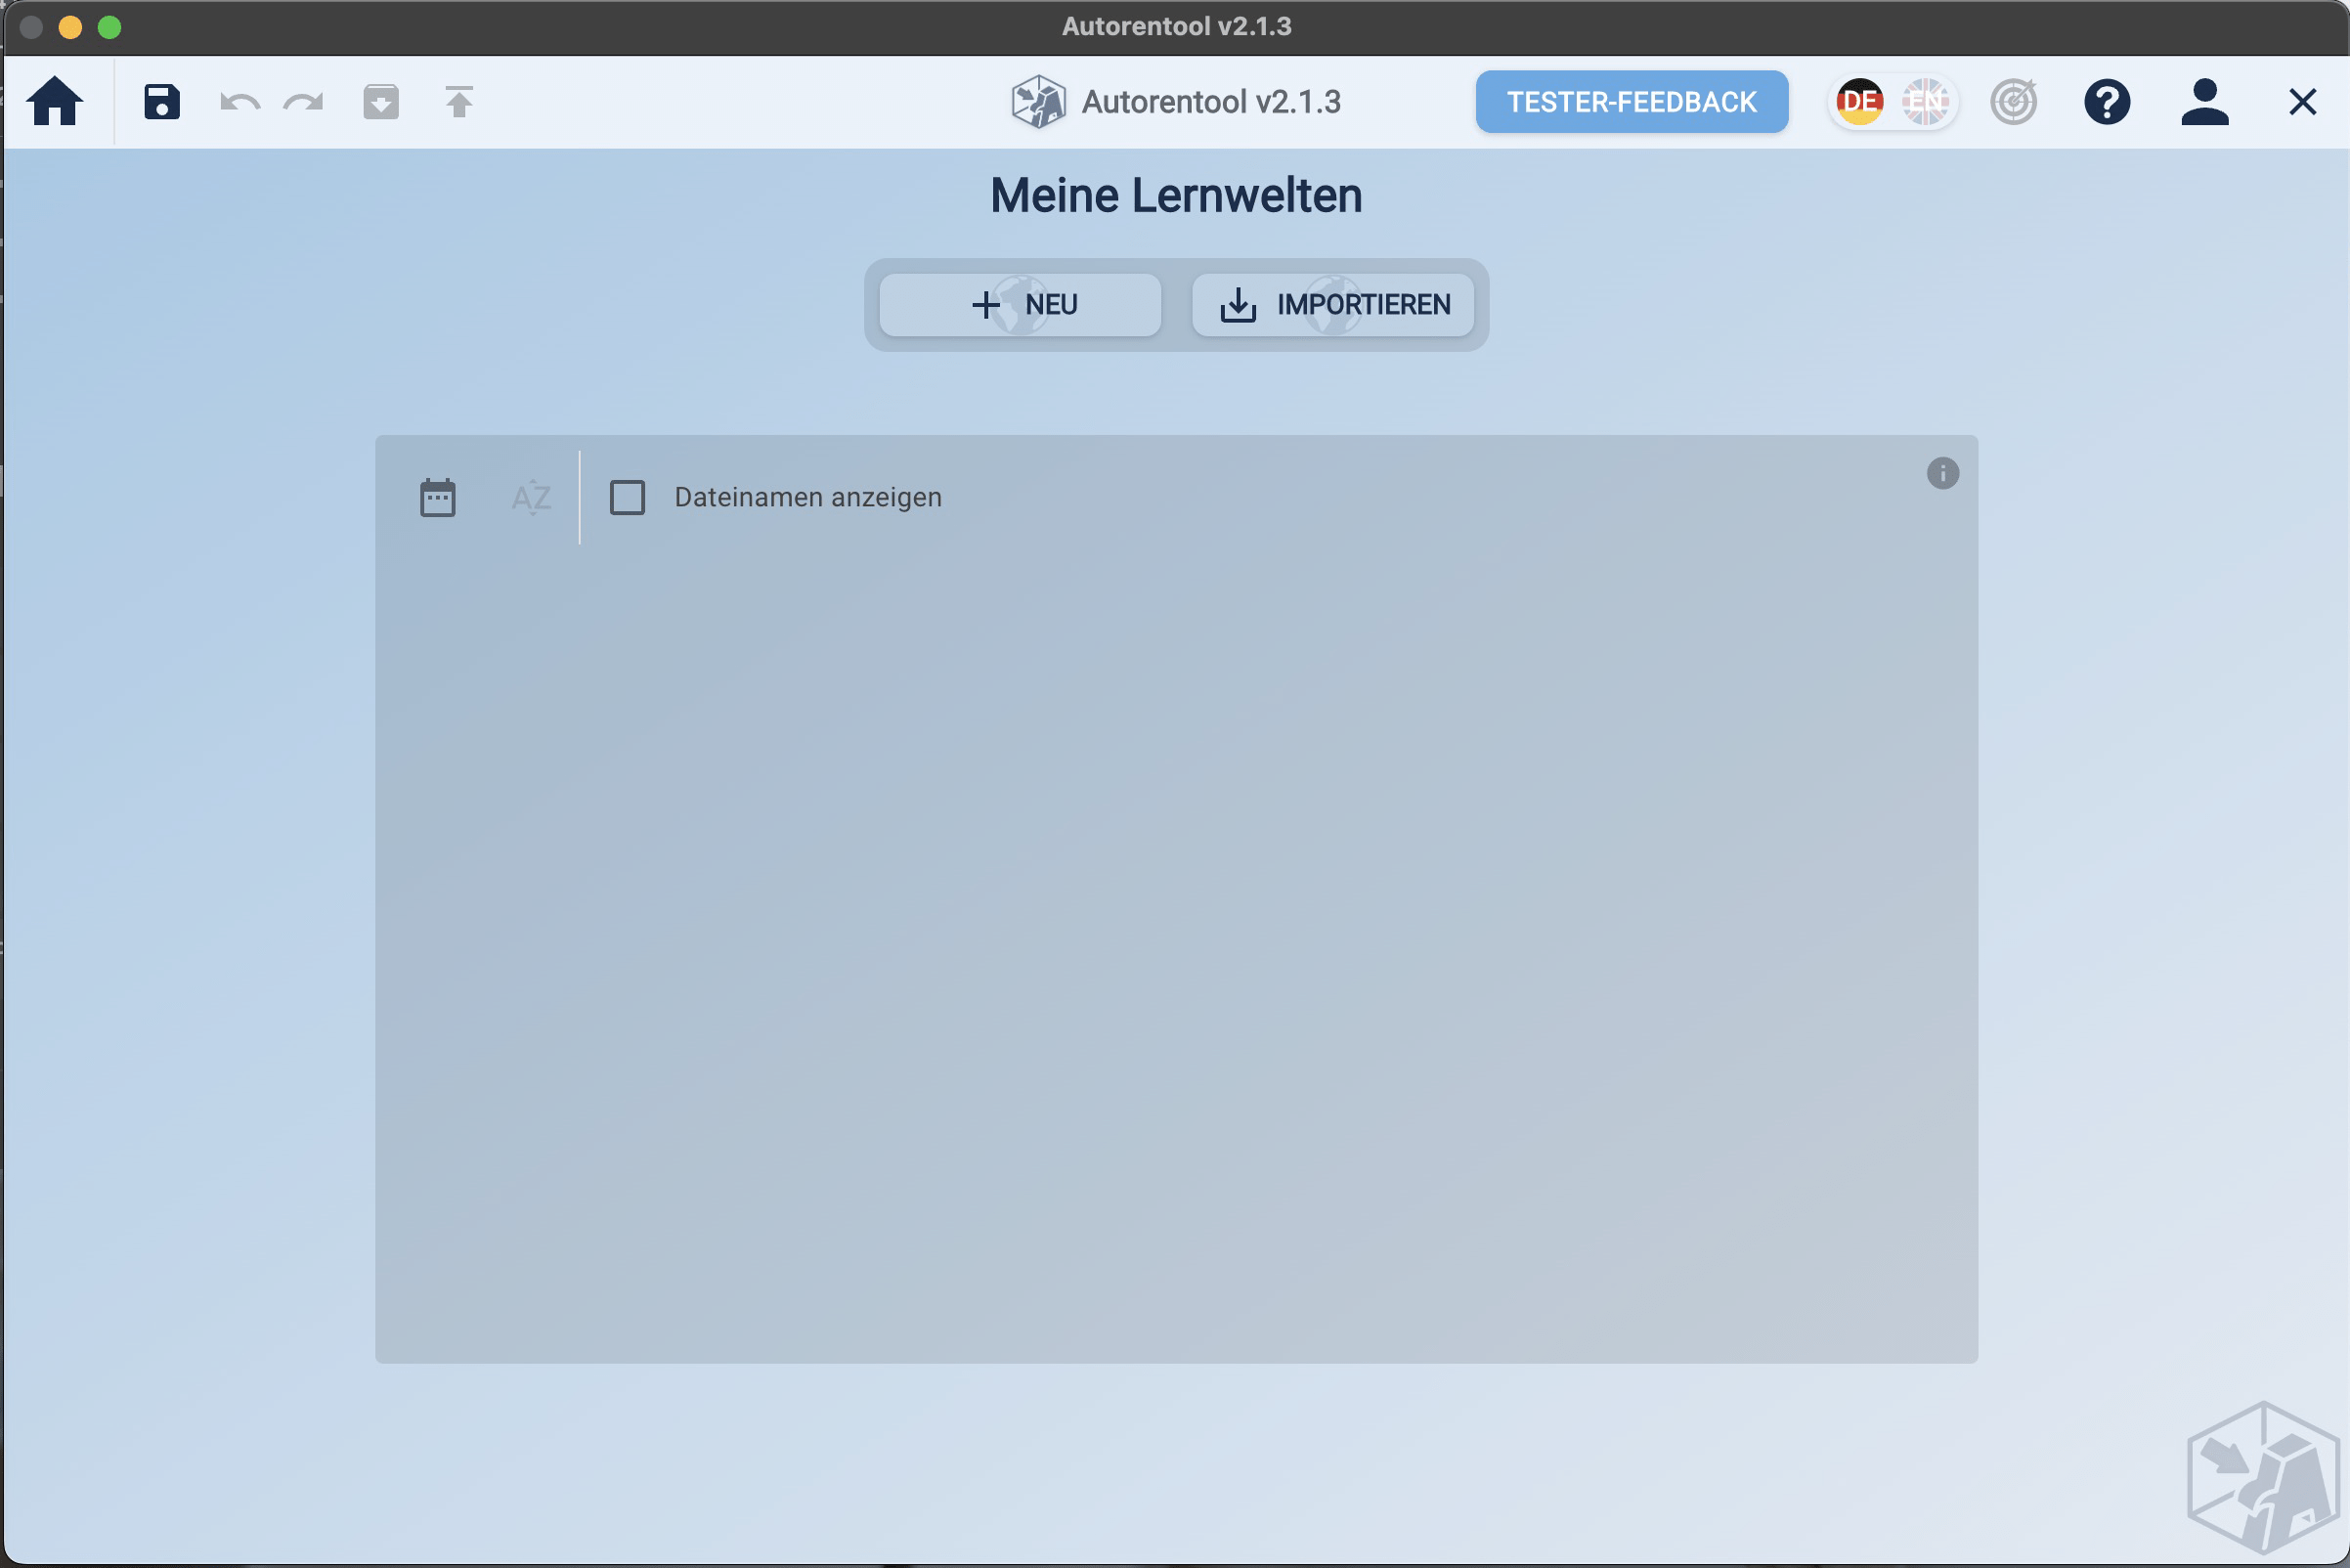
Task: Click the archive download box icon
Action: pos(381,102)
